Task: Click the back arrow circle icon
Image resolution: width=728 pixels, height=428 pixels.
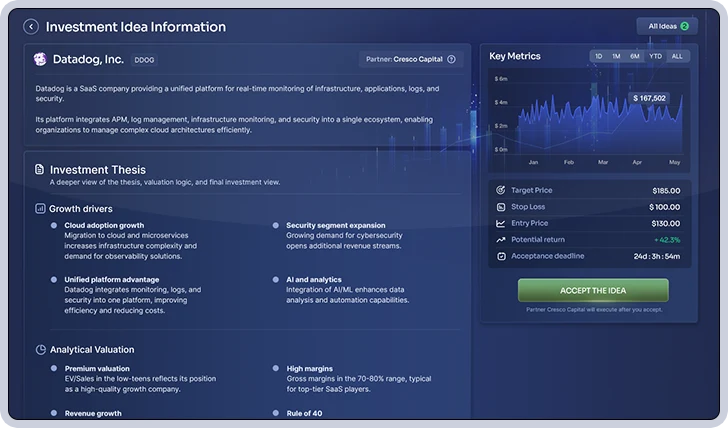Action: tap(31, 27)
